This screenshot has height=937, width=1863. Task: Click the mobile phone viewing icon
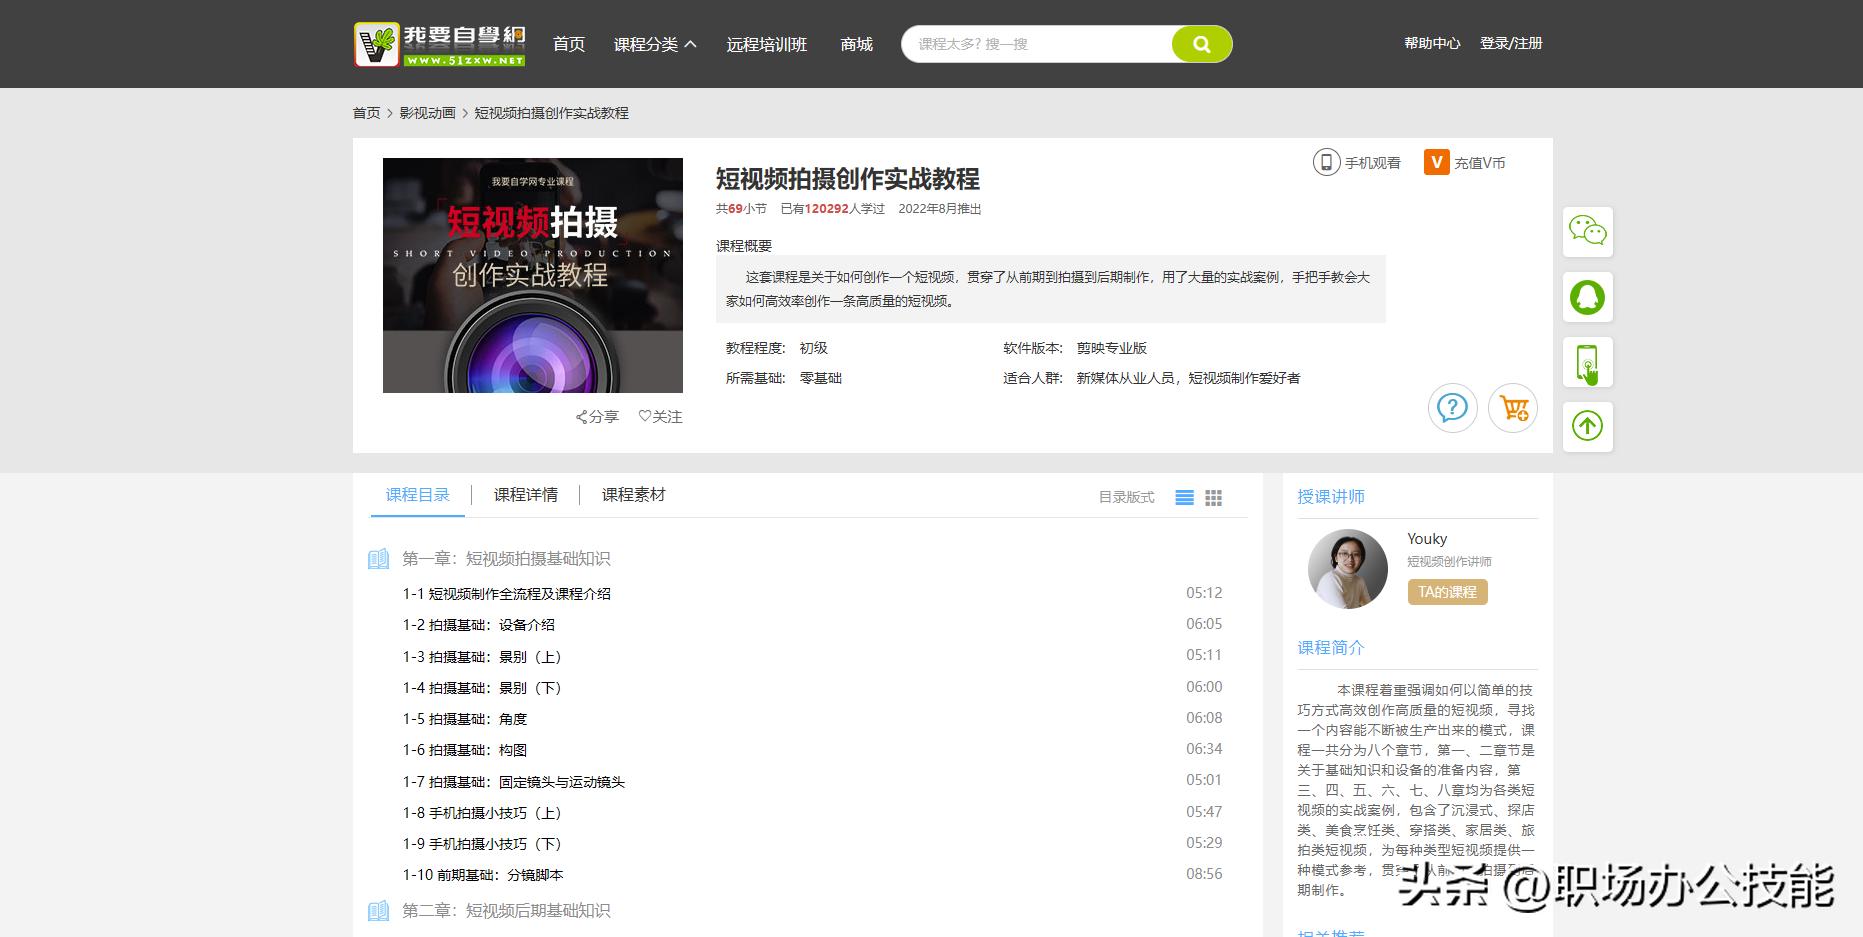click(x=1327, y=161)
